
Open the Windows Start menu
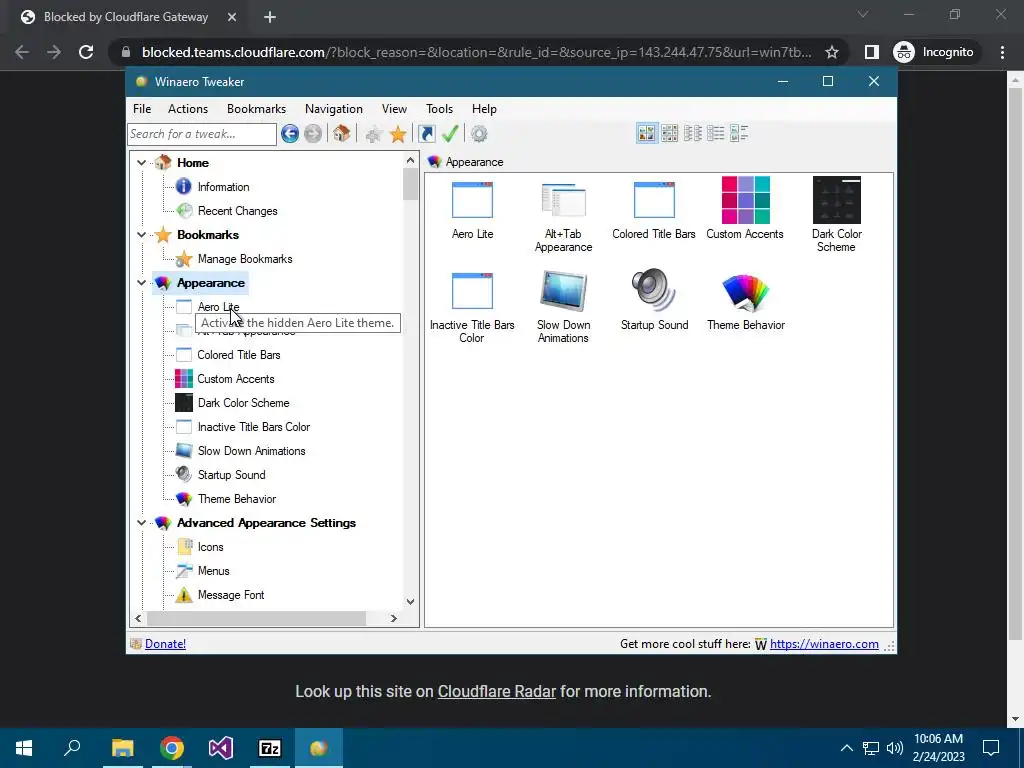24,748
